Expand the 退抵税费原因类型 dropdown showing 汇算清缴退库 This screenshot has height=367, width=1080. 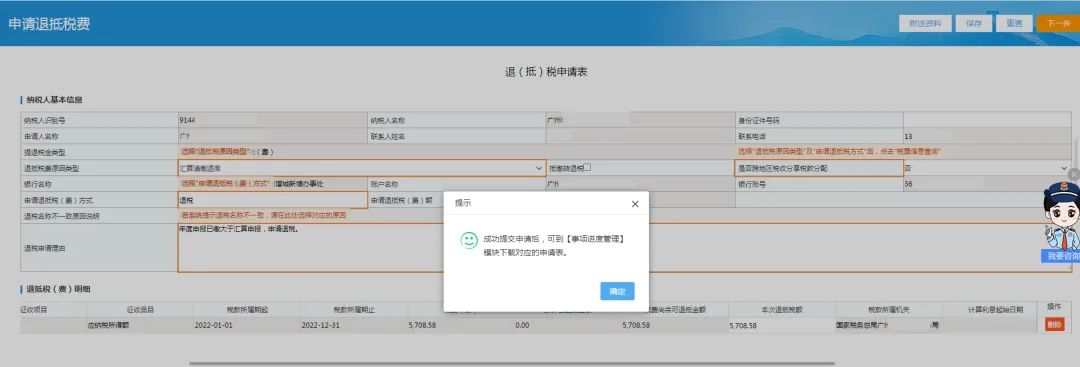coord(362,168)
